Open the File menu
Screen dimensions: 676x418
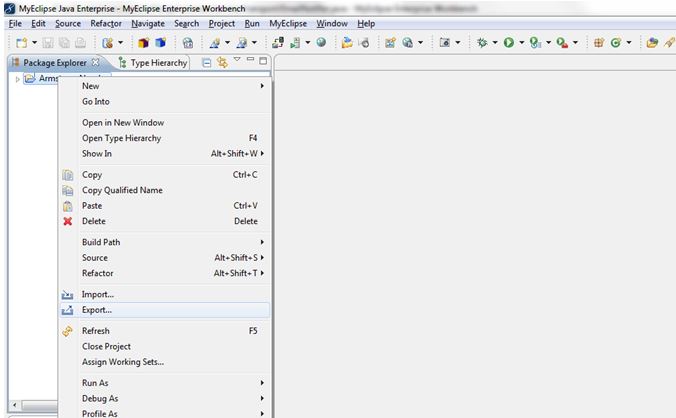(x=15, y=24)
